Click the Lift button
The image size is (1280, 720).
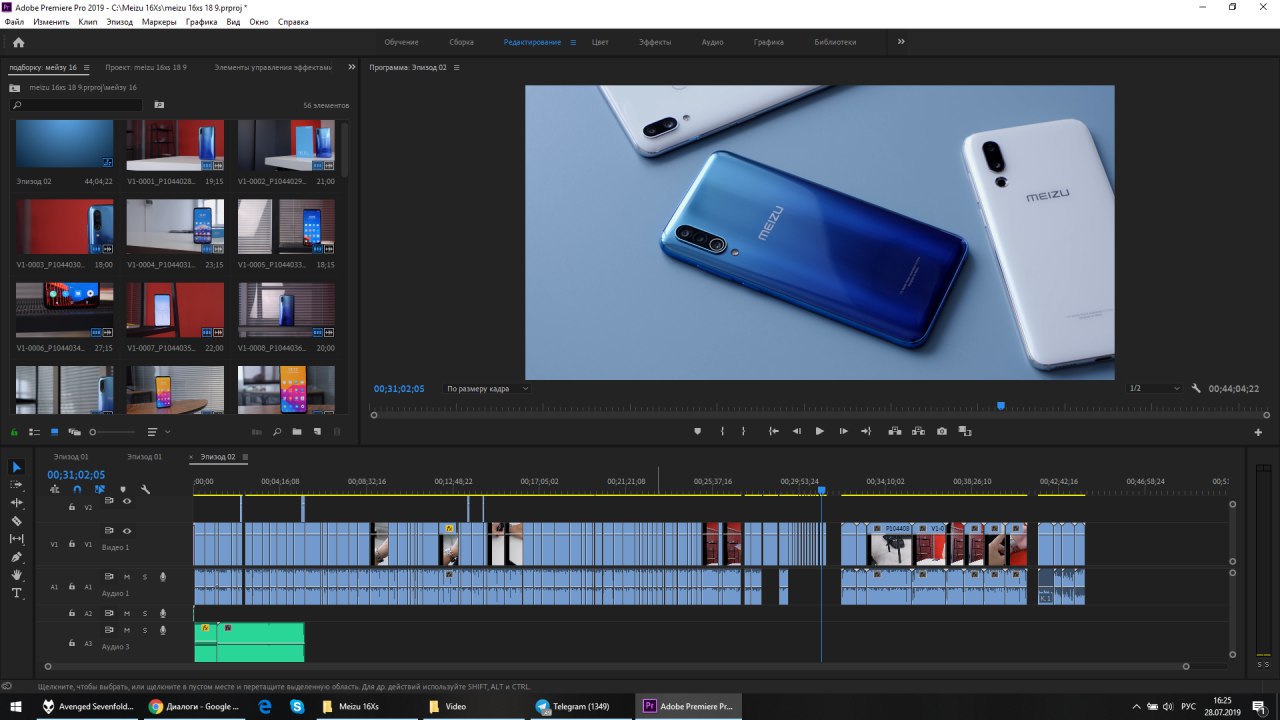point(894,431)
